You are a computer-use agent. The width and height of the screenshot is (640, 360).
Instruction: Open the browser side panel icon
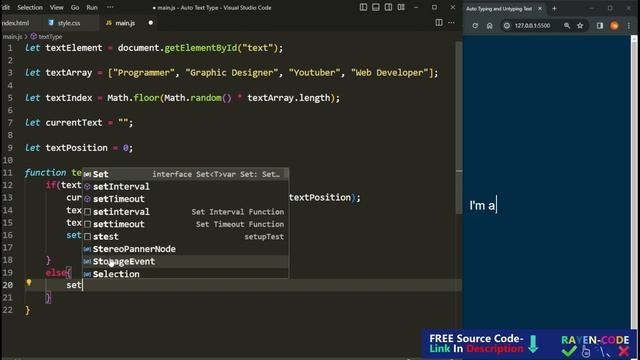600,25
